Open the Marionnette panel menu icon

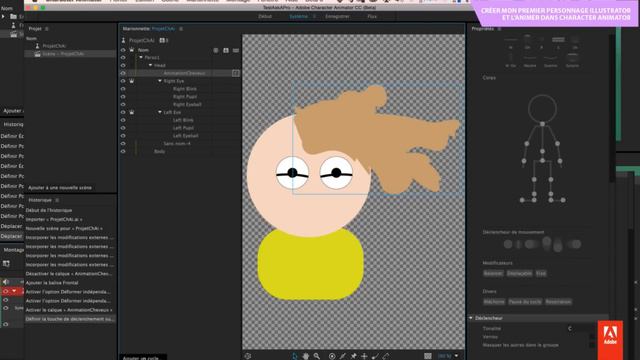181,29
